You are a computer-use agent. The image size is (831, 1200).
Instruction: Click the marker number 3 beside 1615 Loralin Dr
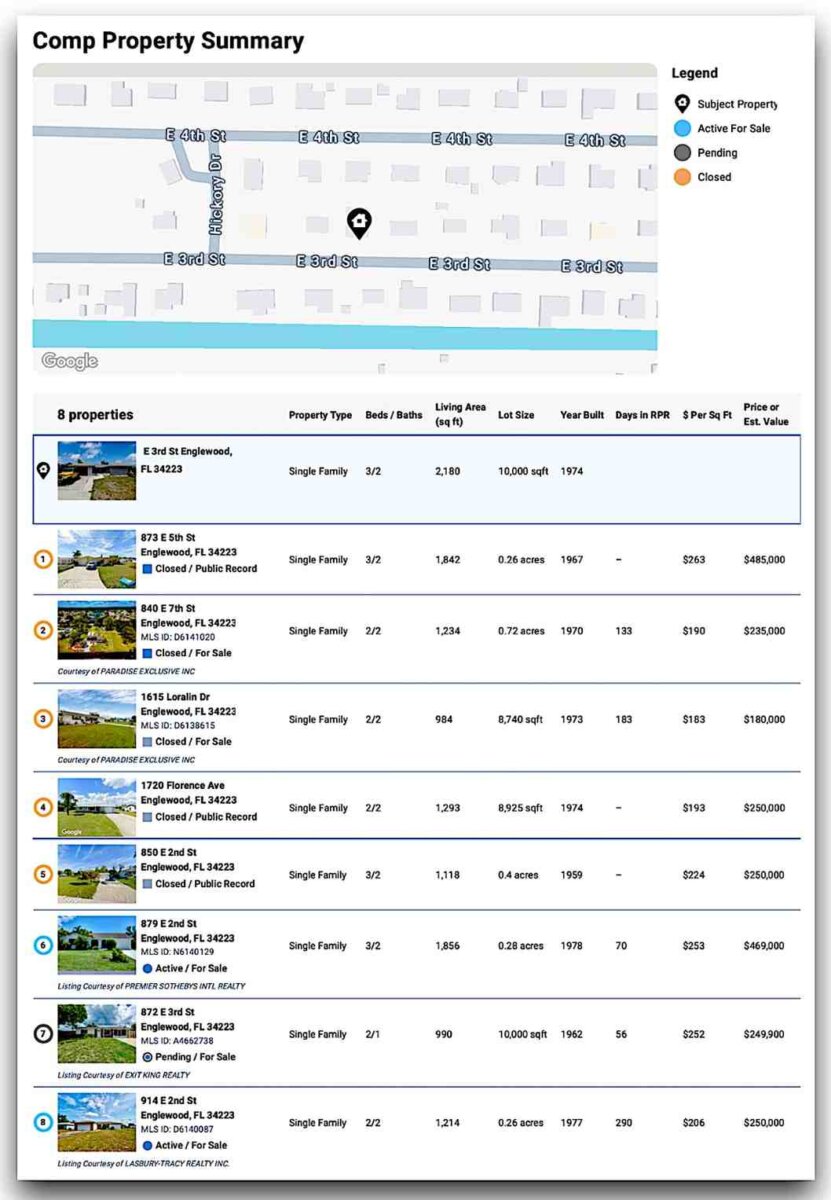pos(43,719)
